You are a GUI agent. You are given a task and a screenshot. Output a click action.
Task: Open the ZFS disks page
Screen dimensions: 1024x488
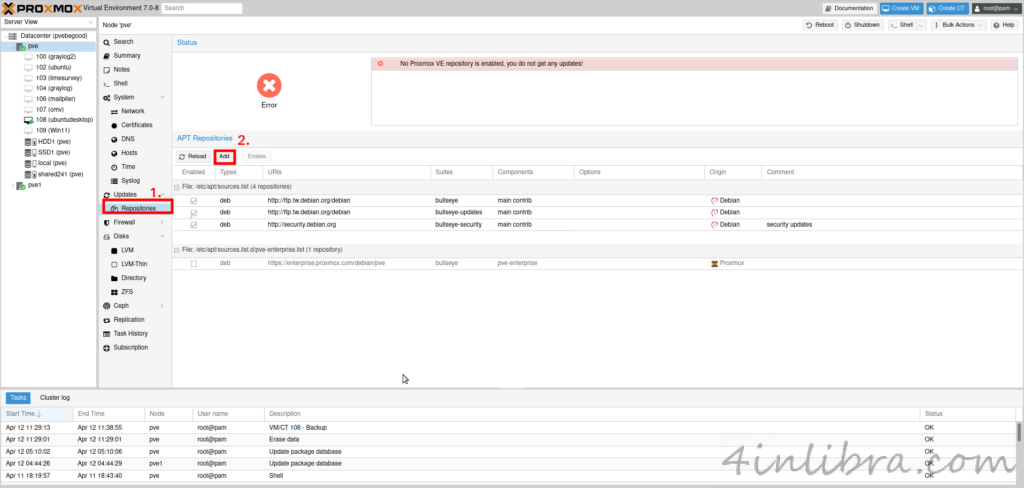click(128, 291)
